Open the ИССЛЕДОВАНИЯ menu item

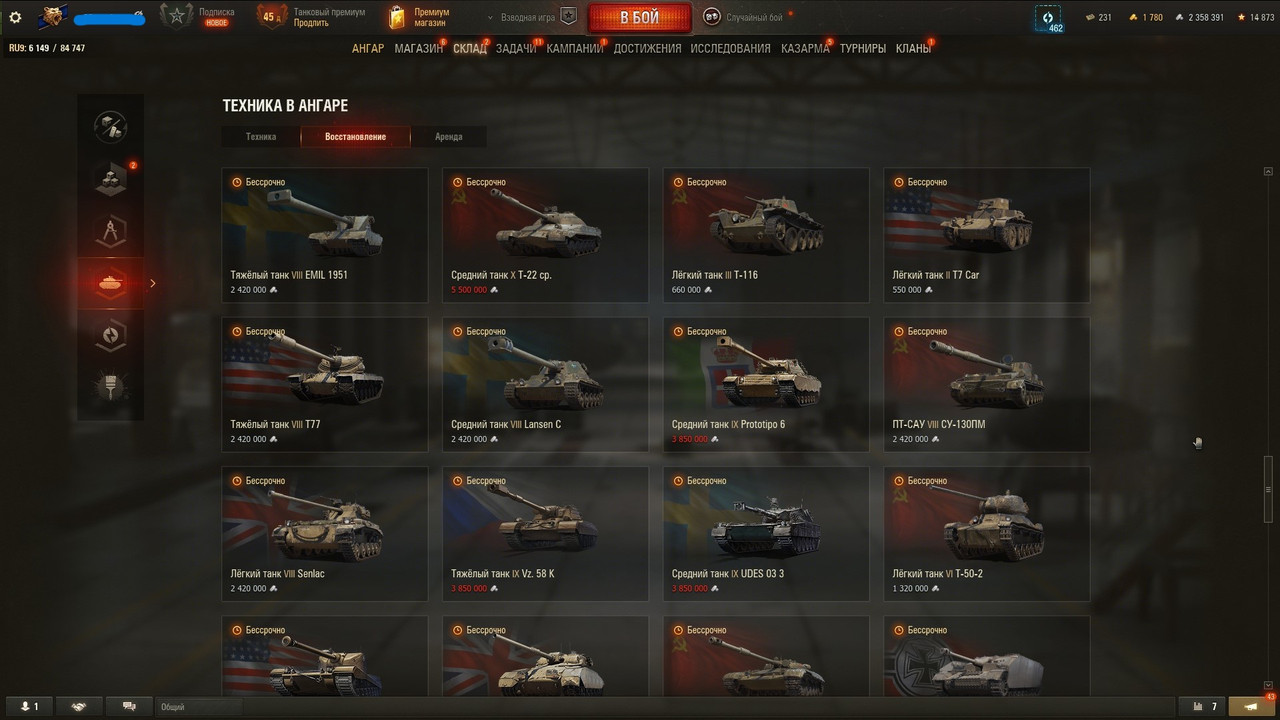point(730,48)
